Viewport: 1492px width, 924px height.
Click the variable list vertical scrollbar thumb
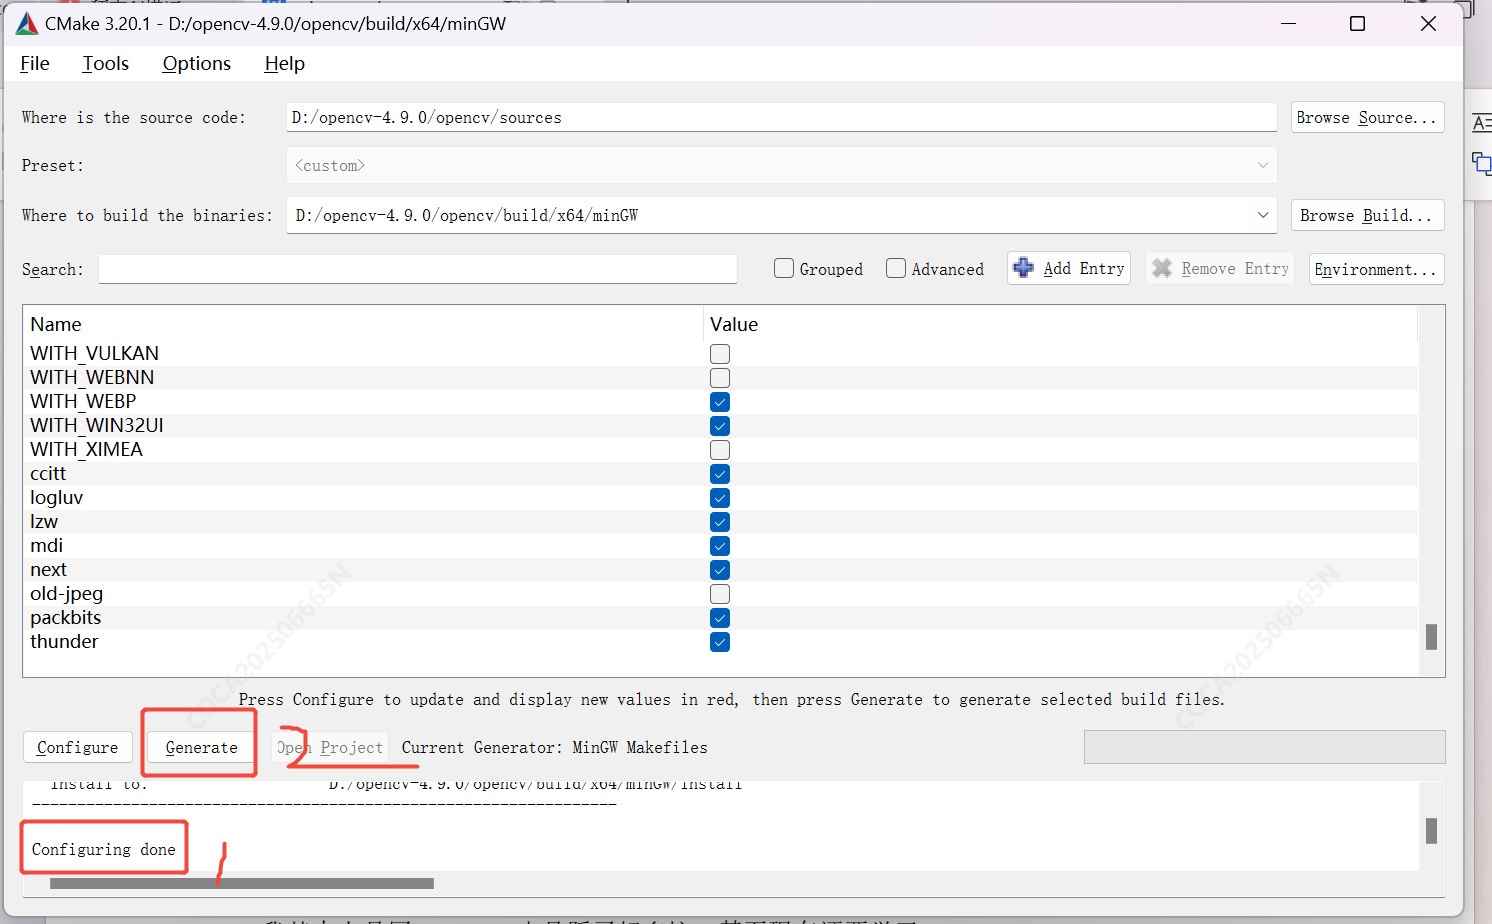tap(1431, 637)
